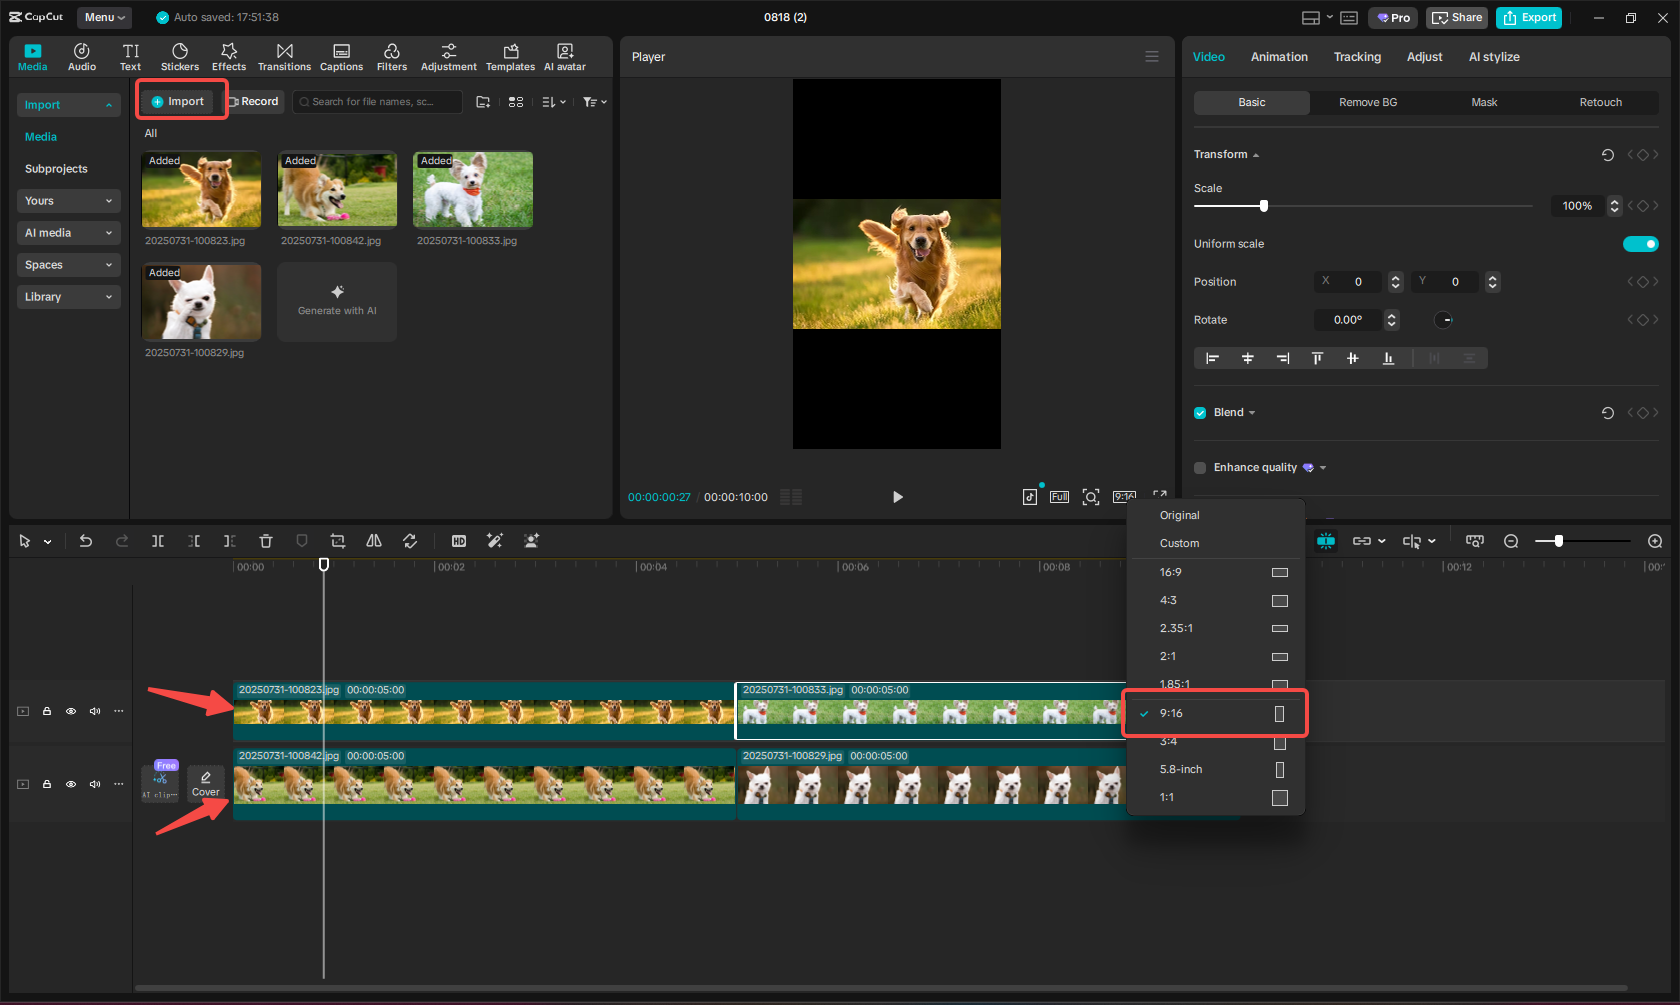The image size is (1680, 1005).
Task: Click the Export button at top right
Action: coord(1528,17)
